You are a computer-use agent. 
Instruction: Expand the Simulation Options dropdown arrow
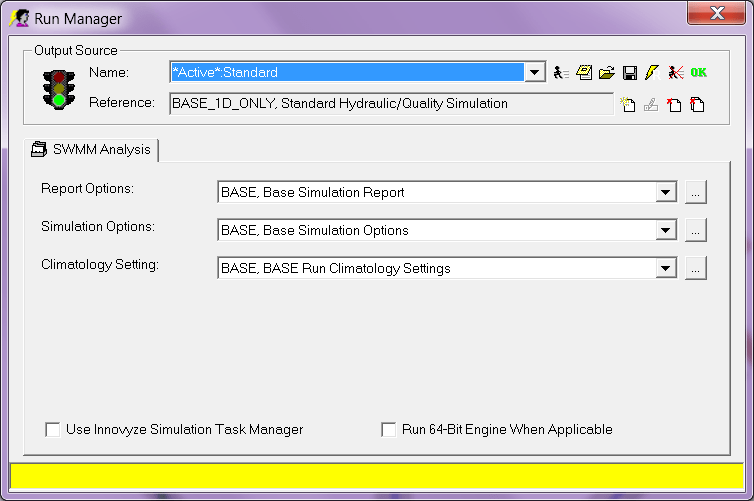pyautogui.click(x=666, y=230)
